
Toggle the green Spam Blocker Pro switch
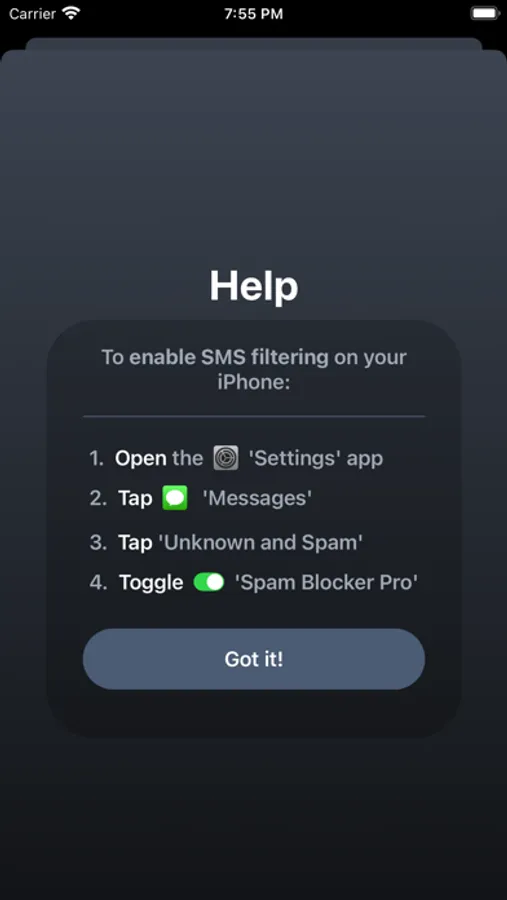[208, 583]
